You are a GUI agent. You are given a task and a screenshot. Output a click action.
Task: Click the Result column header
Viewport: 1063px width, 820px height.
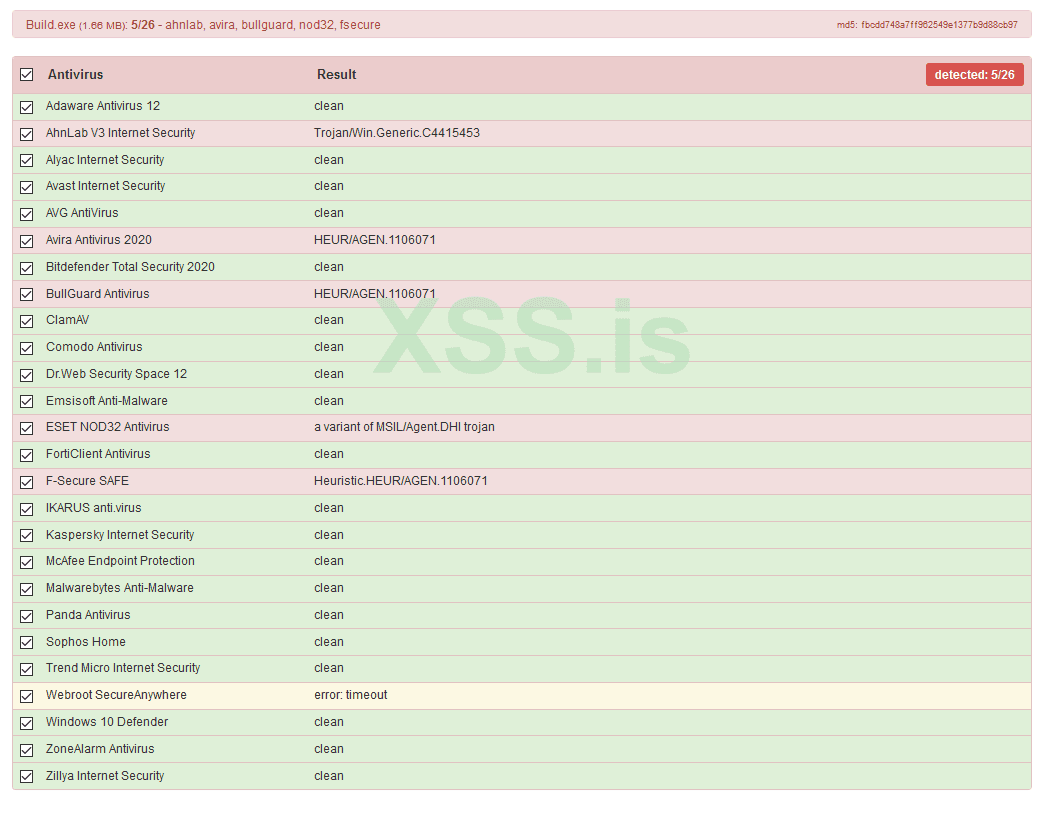pyautogui.click(x=336, y=75)
